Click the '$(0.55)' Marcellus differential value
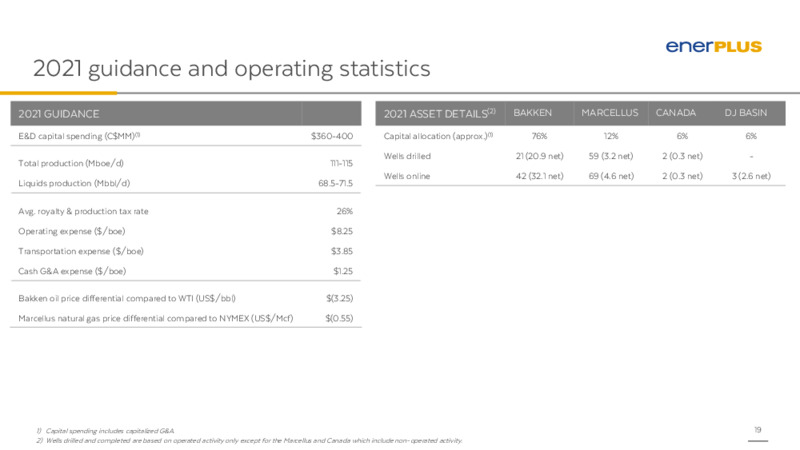Image resolution: width=800 pixels, height=450 pixels. pyautogui.click(x=339, y=318)
